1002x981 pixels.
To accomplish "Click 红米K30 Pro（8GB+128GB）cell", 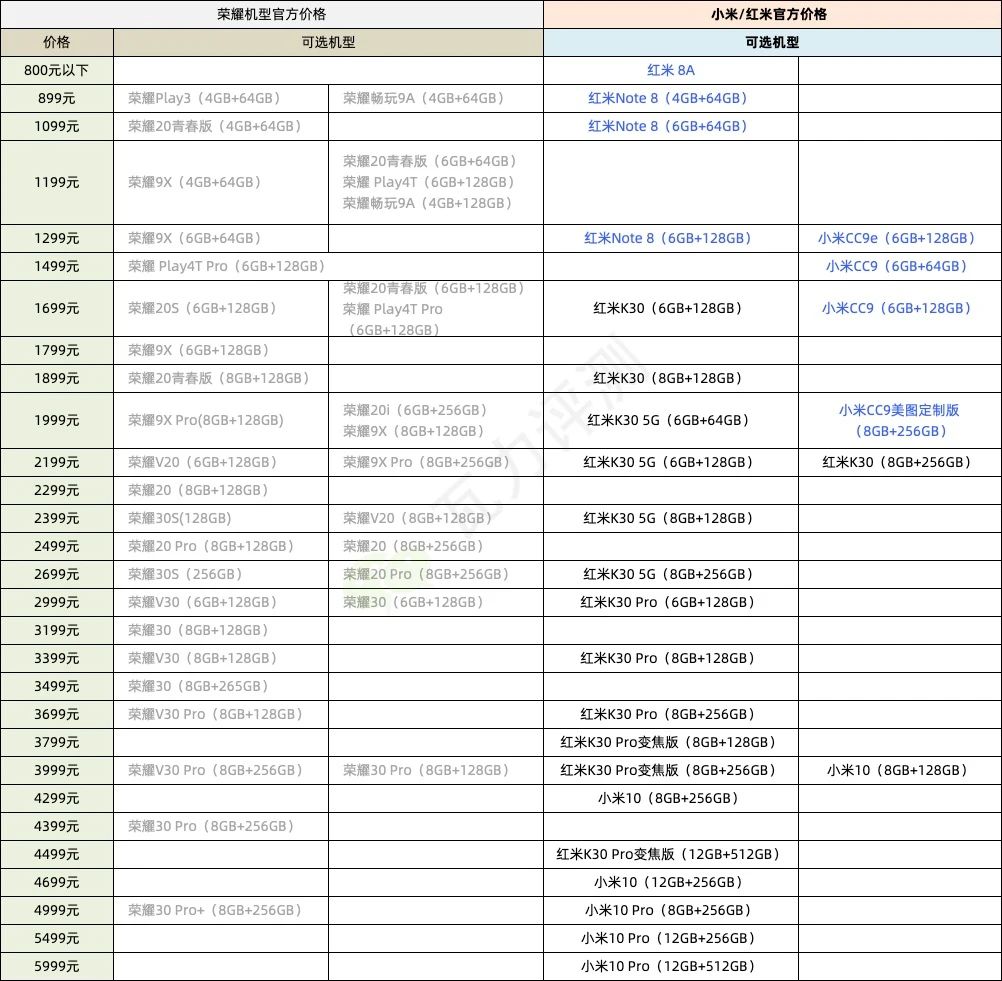I will click(671, 658).
